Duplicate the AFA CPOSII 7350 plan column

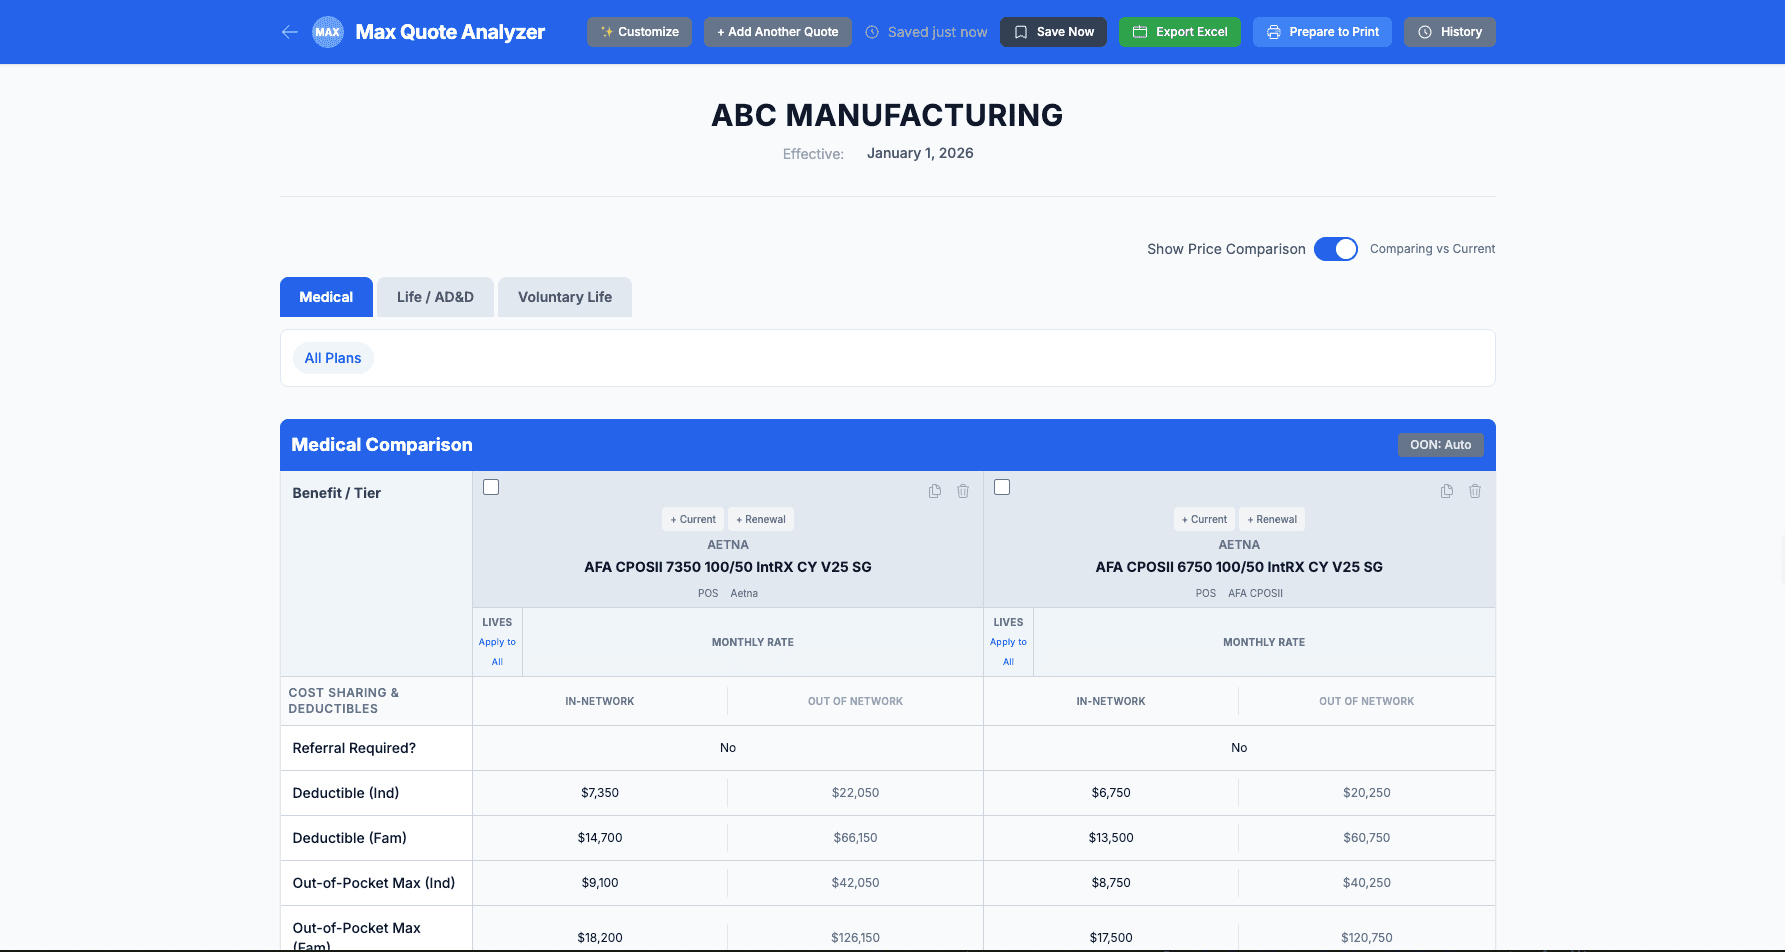tap(934, 491)
